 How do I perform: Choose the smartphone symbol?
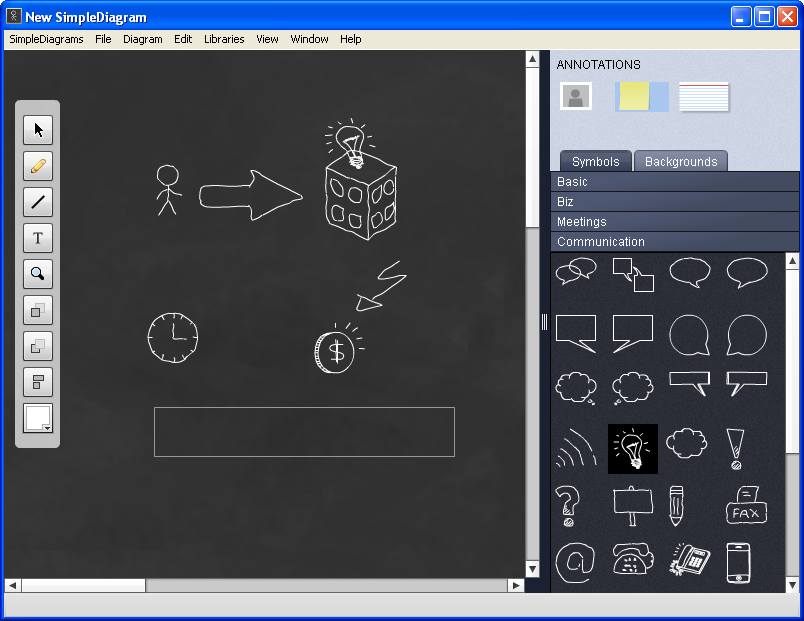[x=738, y=563]
